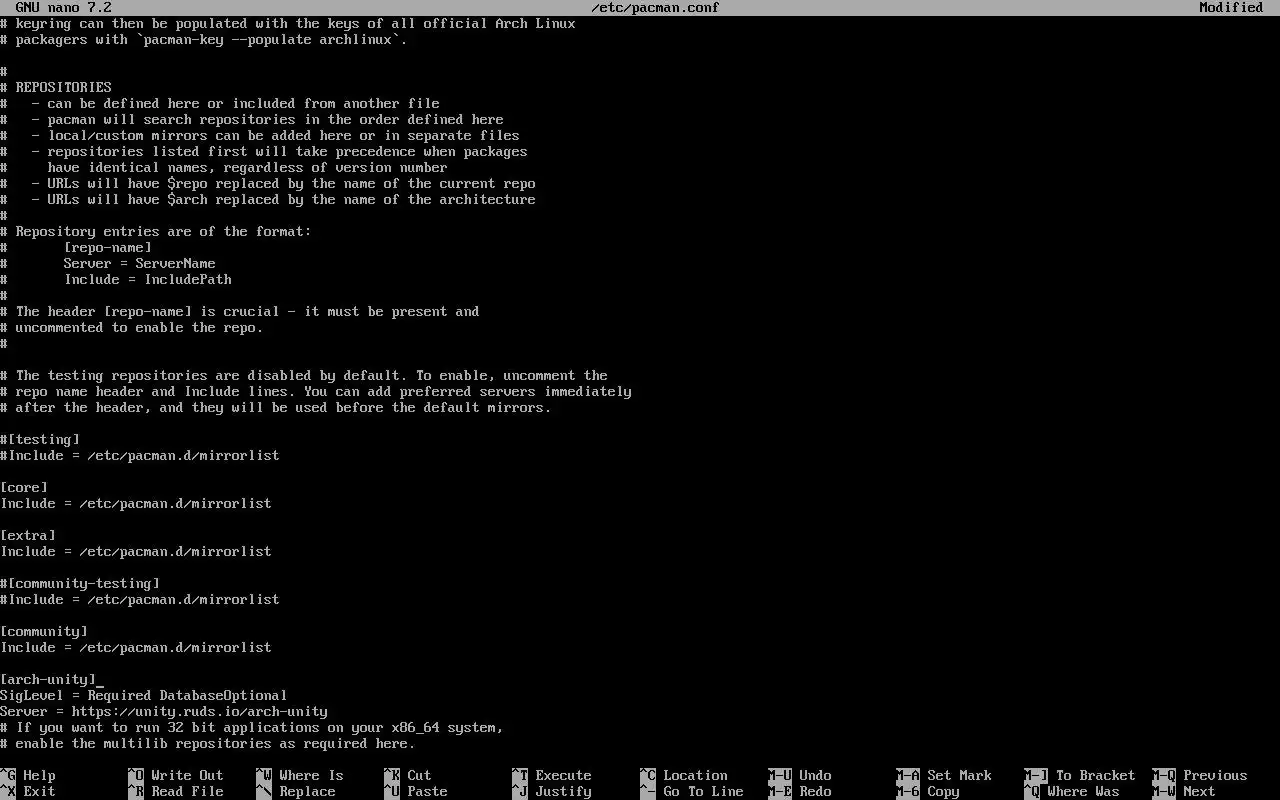
Task: Click 'have identical names, regardless of version' line
Action: coord(224,167)
